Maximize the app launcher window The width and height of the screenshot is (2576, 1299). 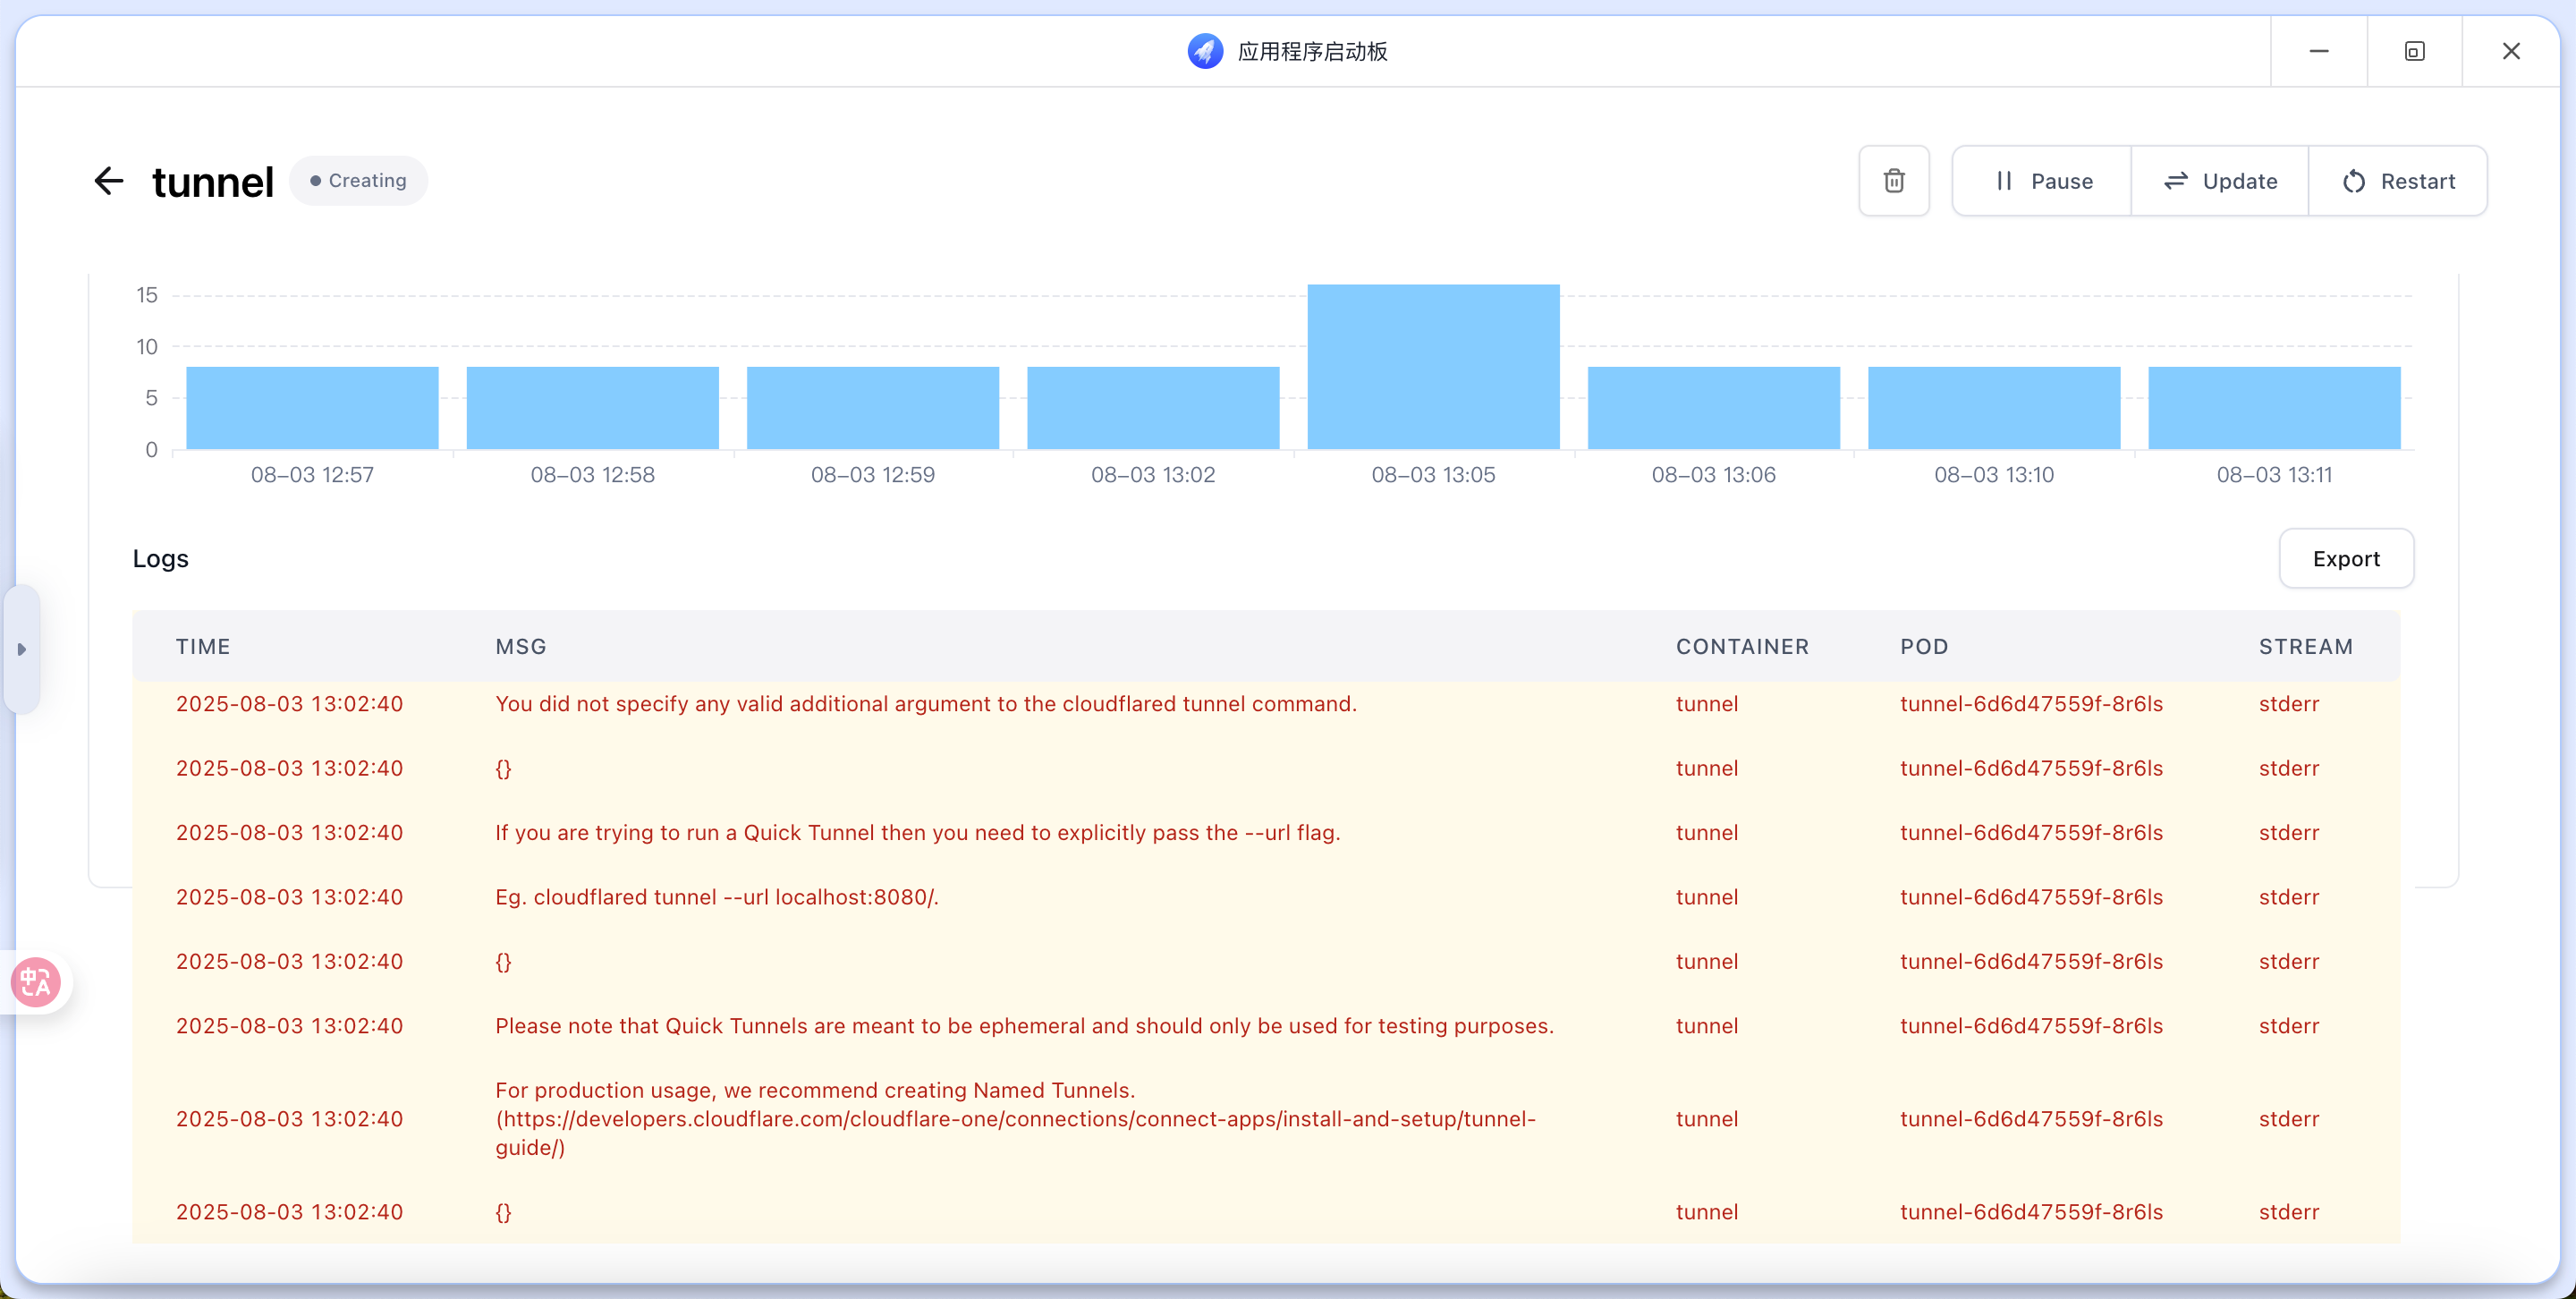[2414, 51]
